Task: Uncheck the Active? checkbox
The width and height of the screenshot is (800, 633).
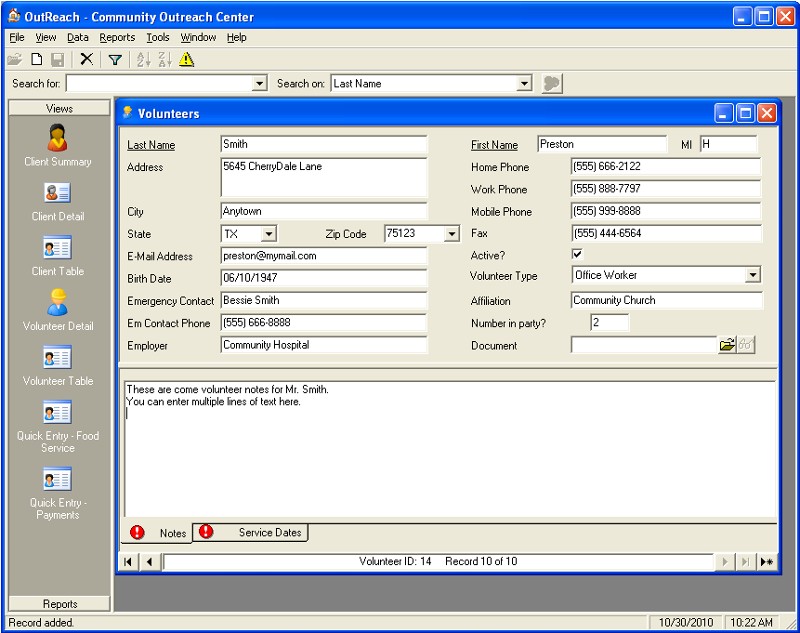Action: point(577,254)
